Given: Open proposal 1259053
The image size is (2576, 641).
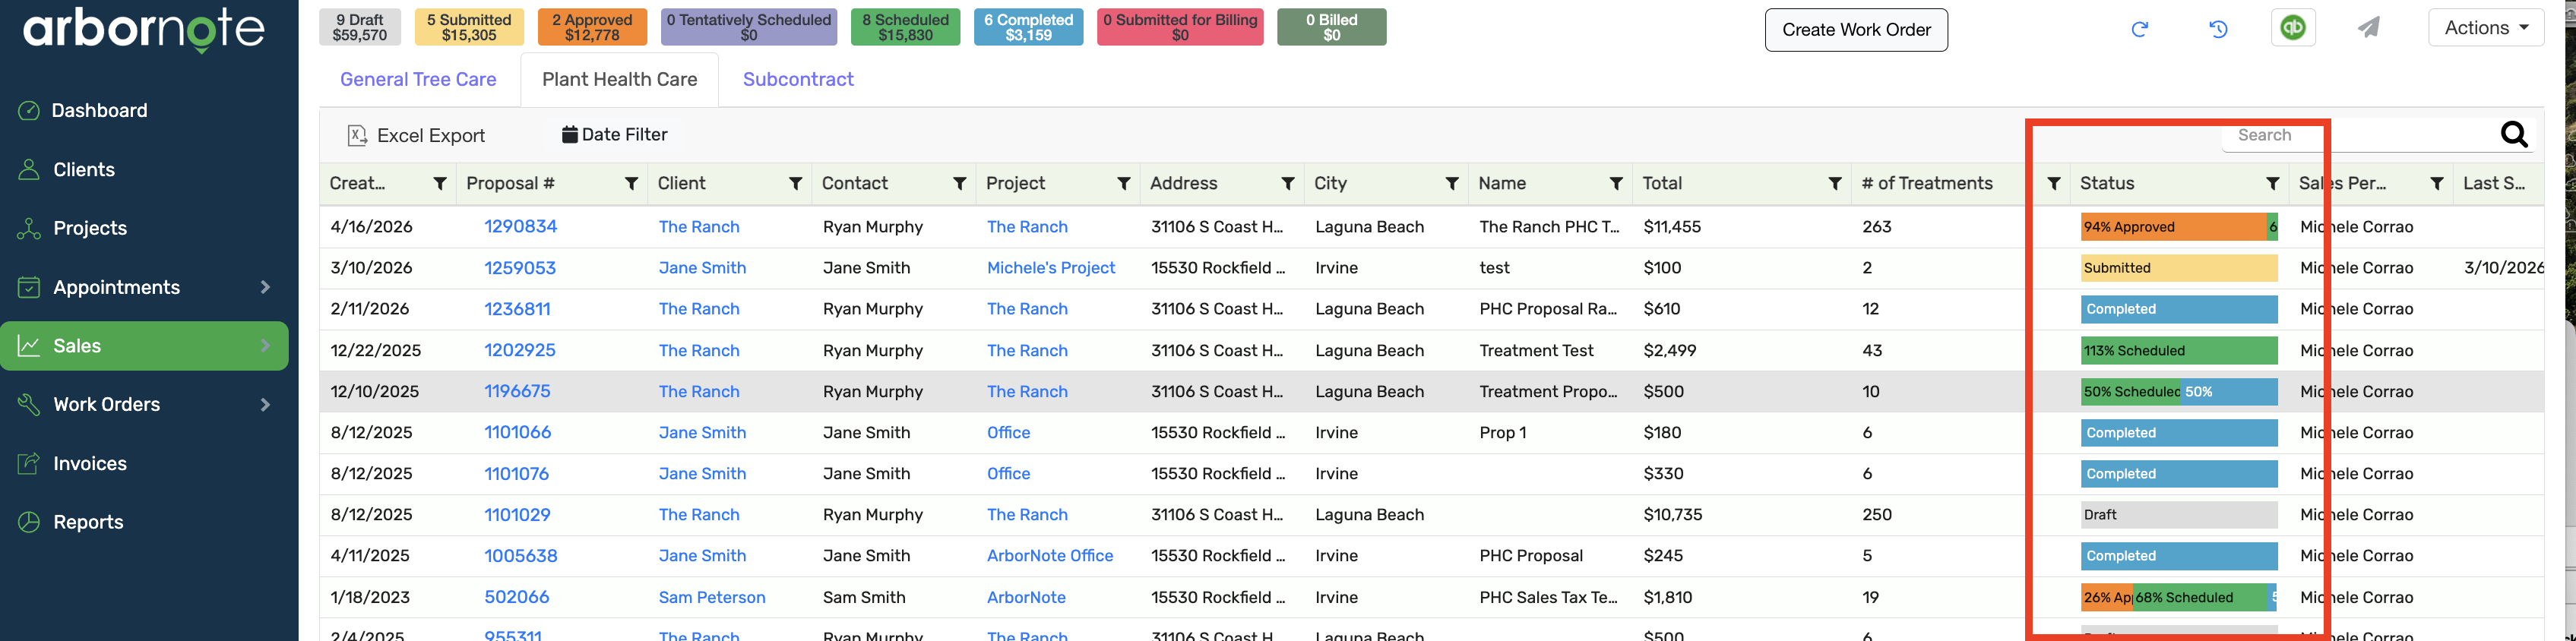Looking at the screenshot, I should click(520, 267).
